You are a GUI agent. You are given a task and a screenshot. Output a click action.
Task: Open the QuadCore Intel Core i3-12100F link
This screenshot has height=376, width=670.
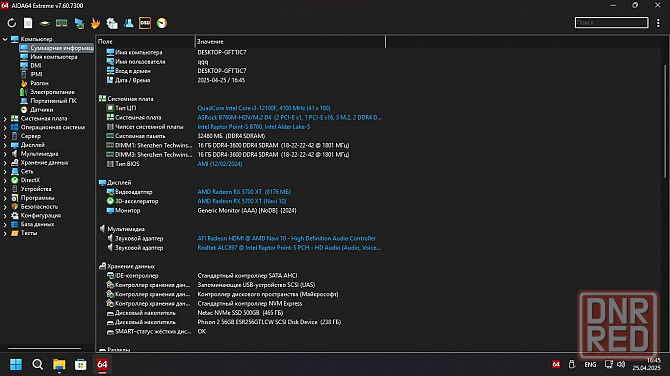coord(264,108)
